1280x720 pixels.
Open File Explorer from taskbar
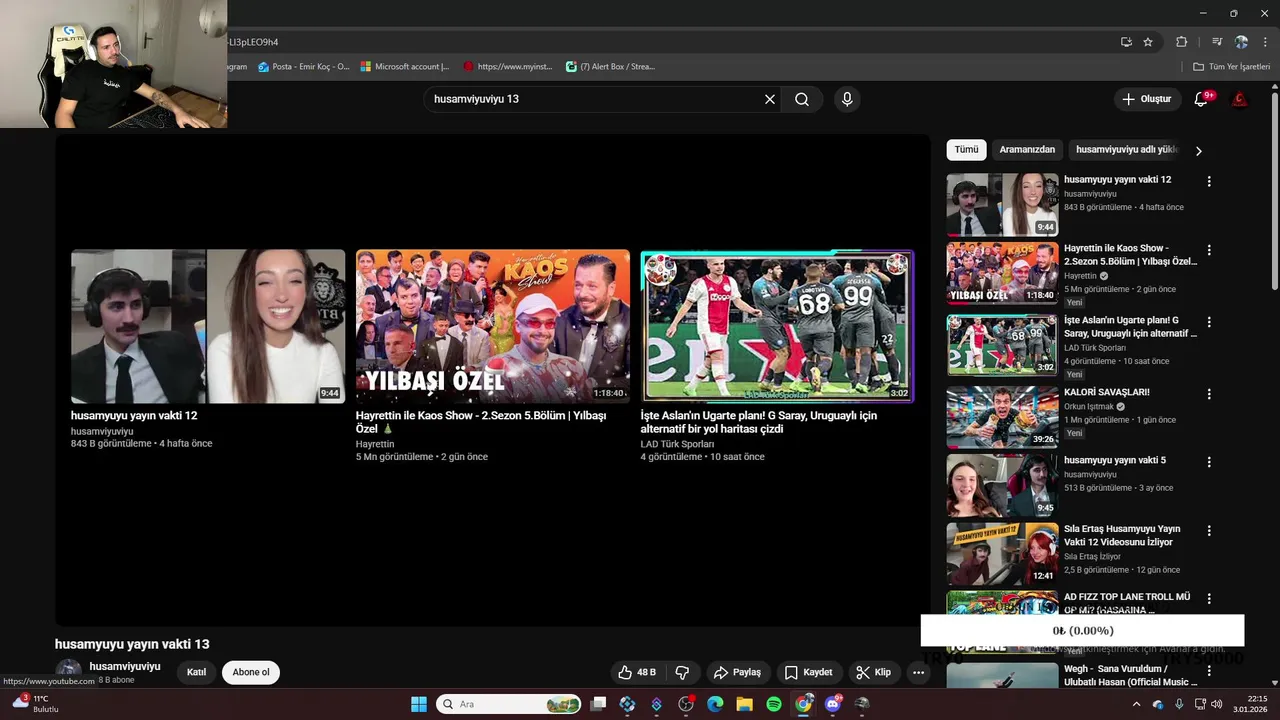coord(744,704)
